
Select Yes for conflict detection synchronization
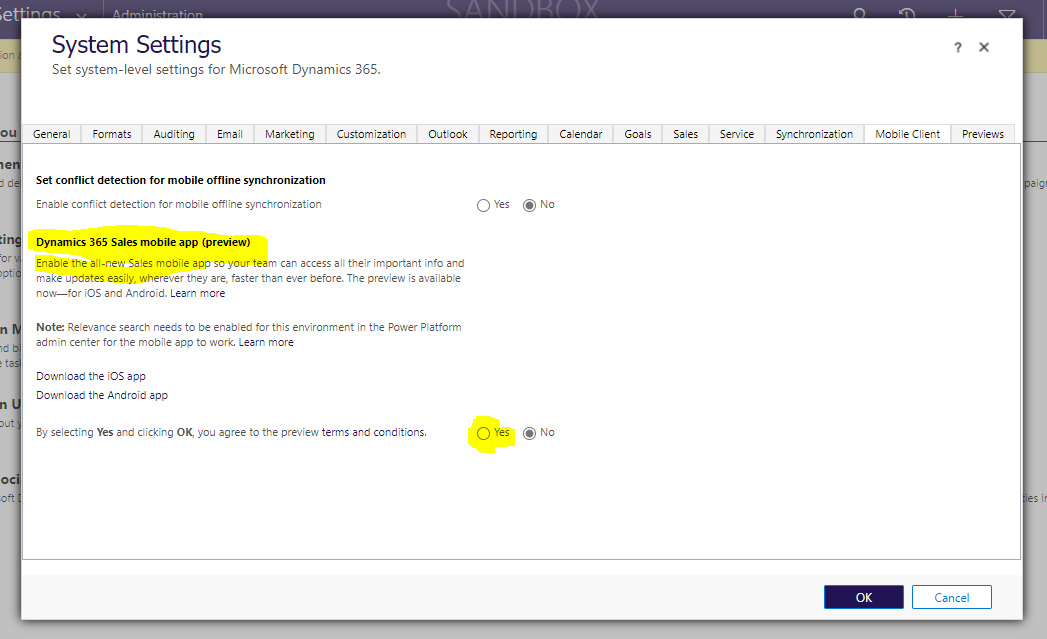click(484, 205)
